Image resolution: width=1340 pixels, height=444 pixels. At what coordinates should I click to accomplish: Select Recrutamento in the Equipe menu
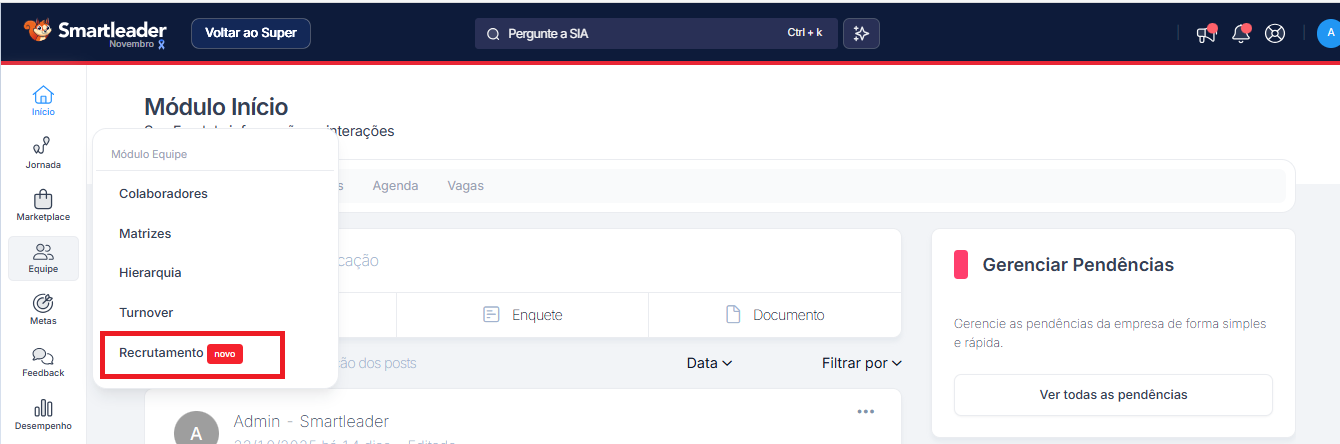pos(161,353)
